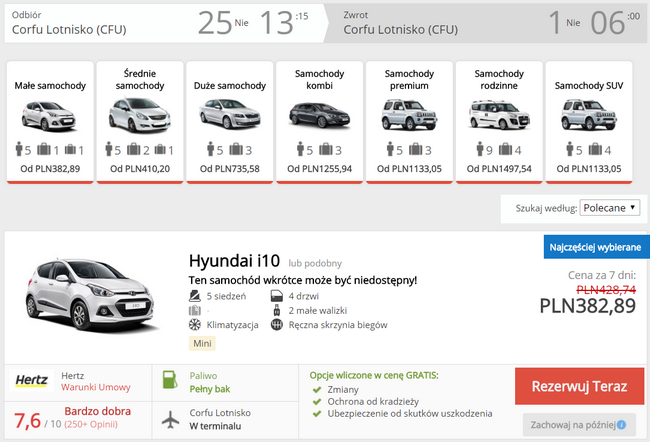Click the luggage icon in Samochody SUV card
Viewport: 650px width, 442px height.
click(595, 148)
